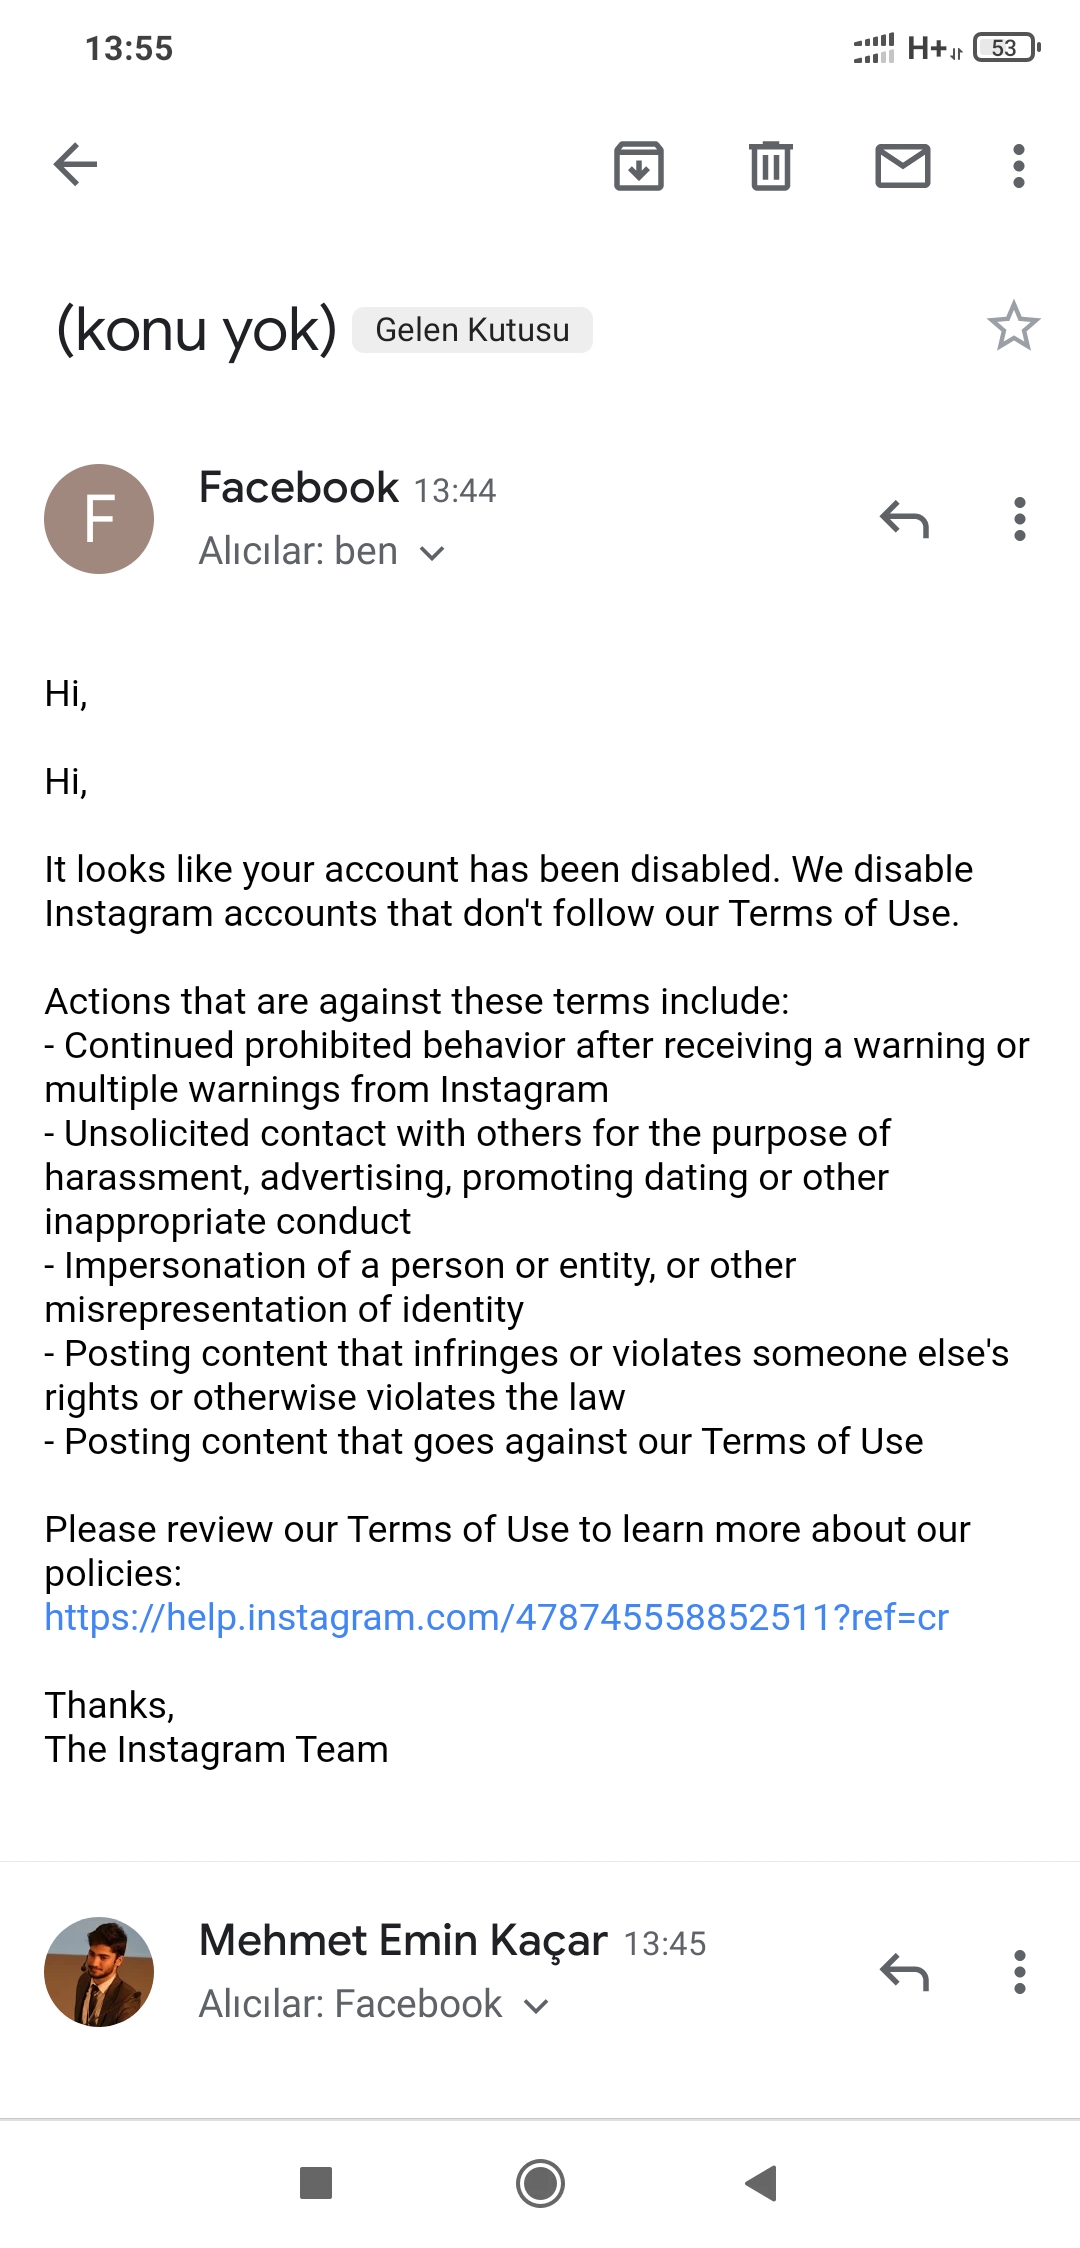Reply to the Facebook message
Screen dimensions: 1080x2248
point(904,519)
